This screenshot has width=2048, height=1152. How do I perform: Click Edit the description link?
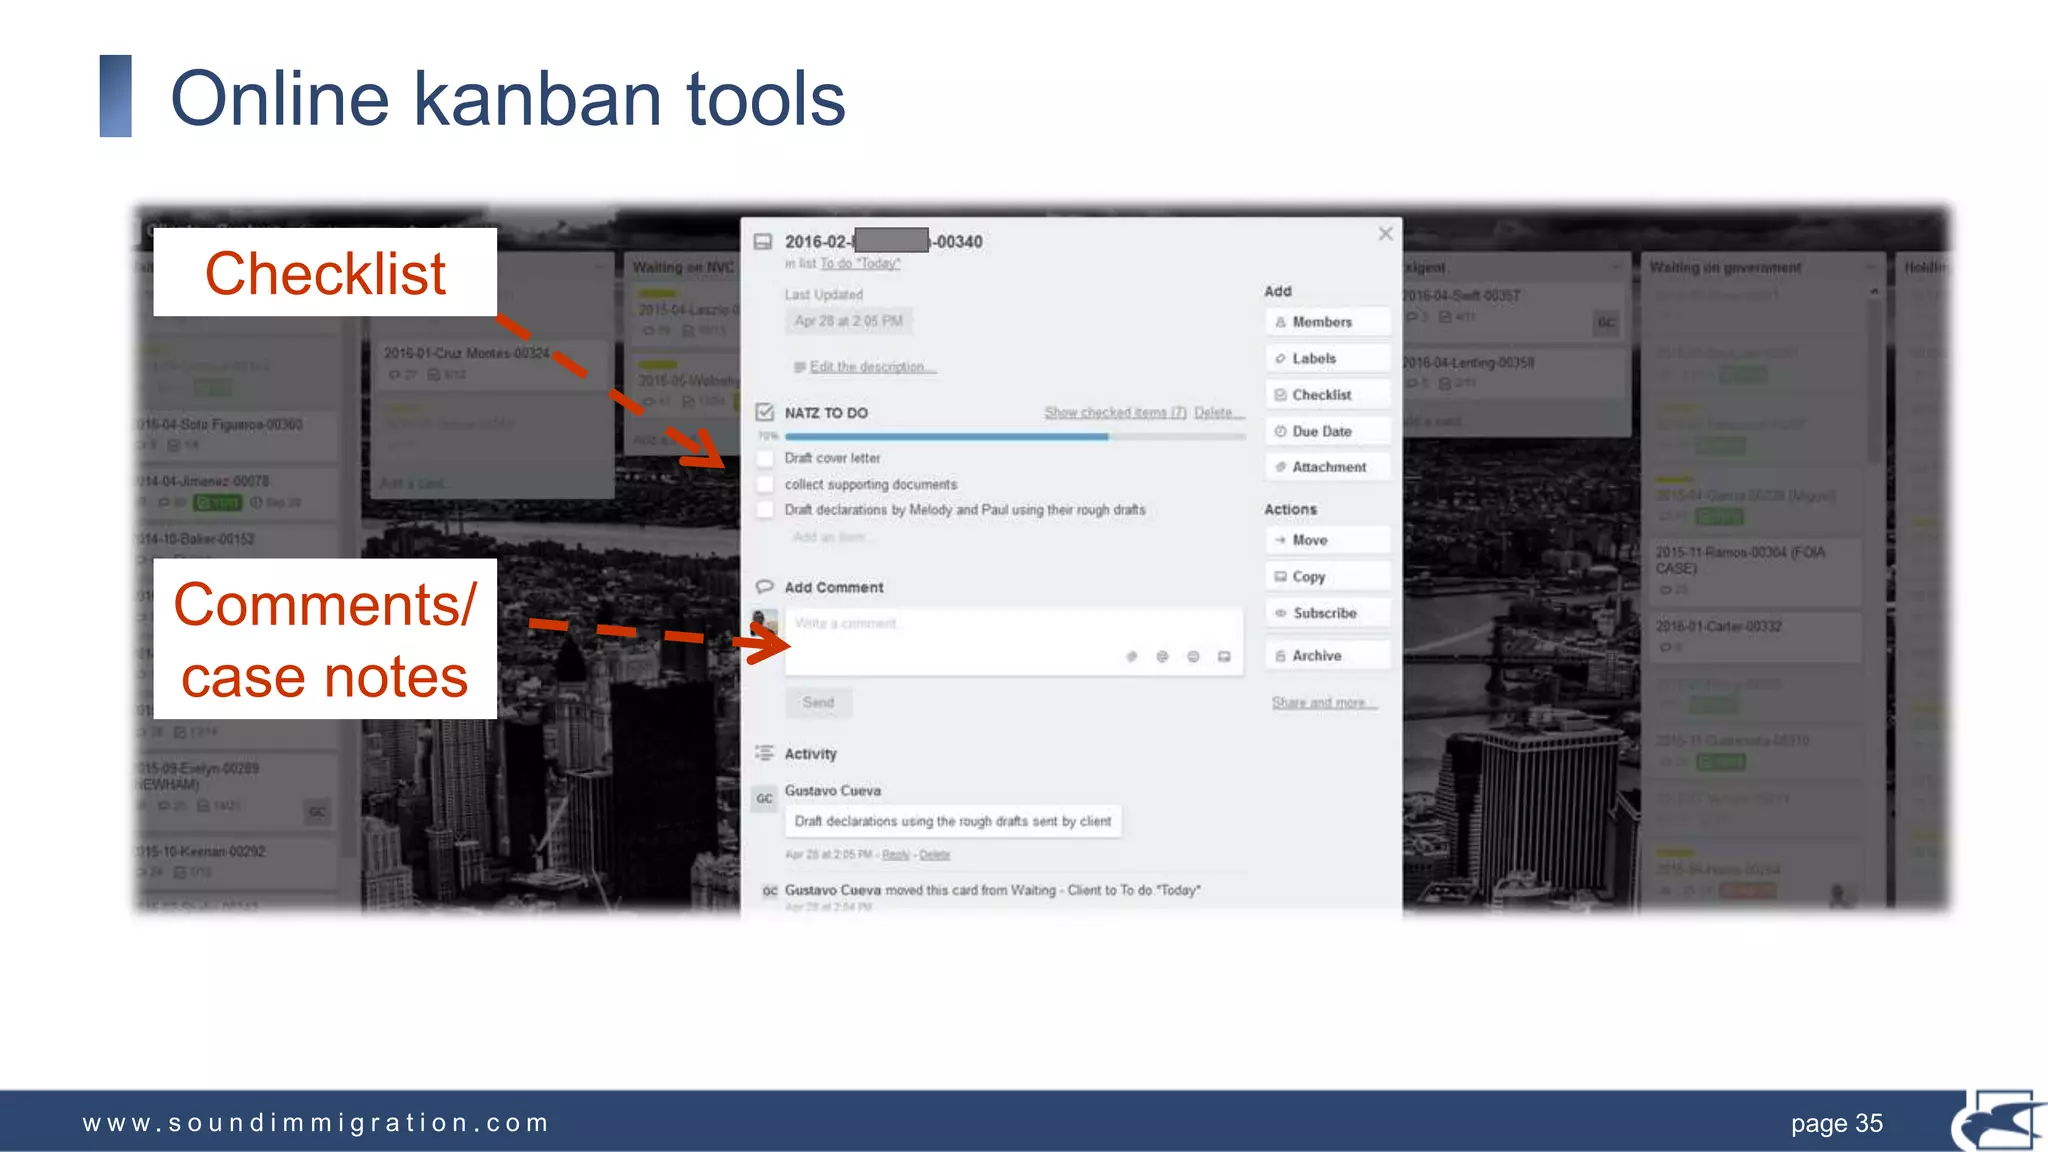[873, 367]
